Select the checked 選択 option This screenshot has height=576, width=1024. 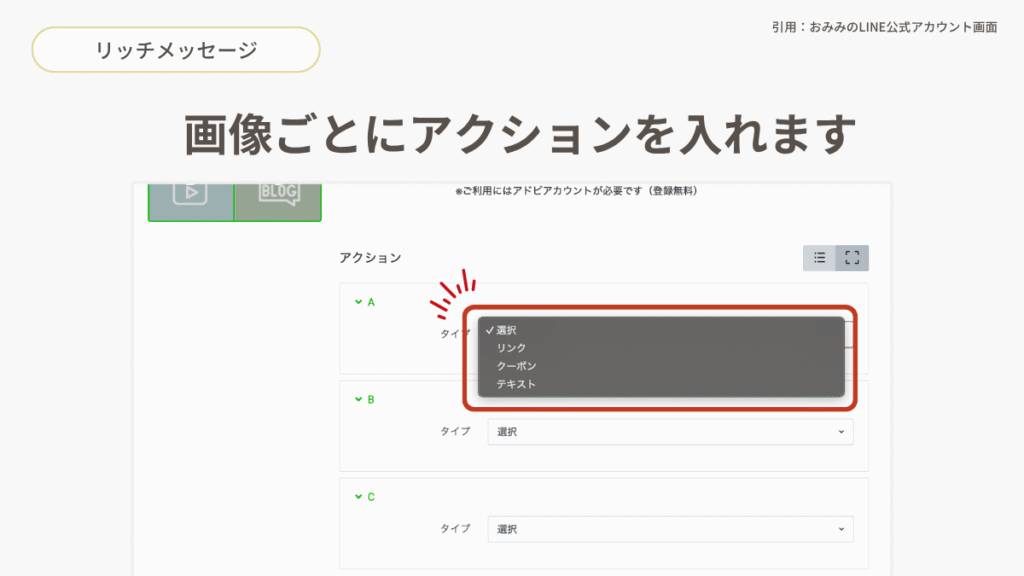pos(506,330)
